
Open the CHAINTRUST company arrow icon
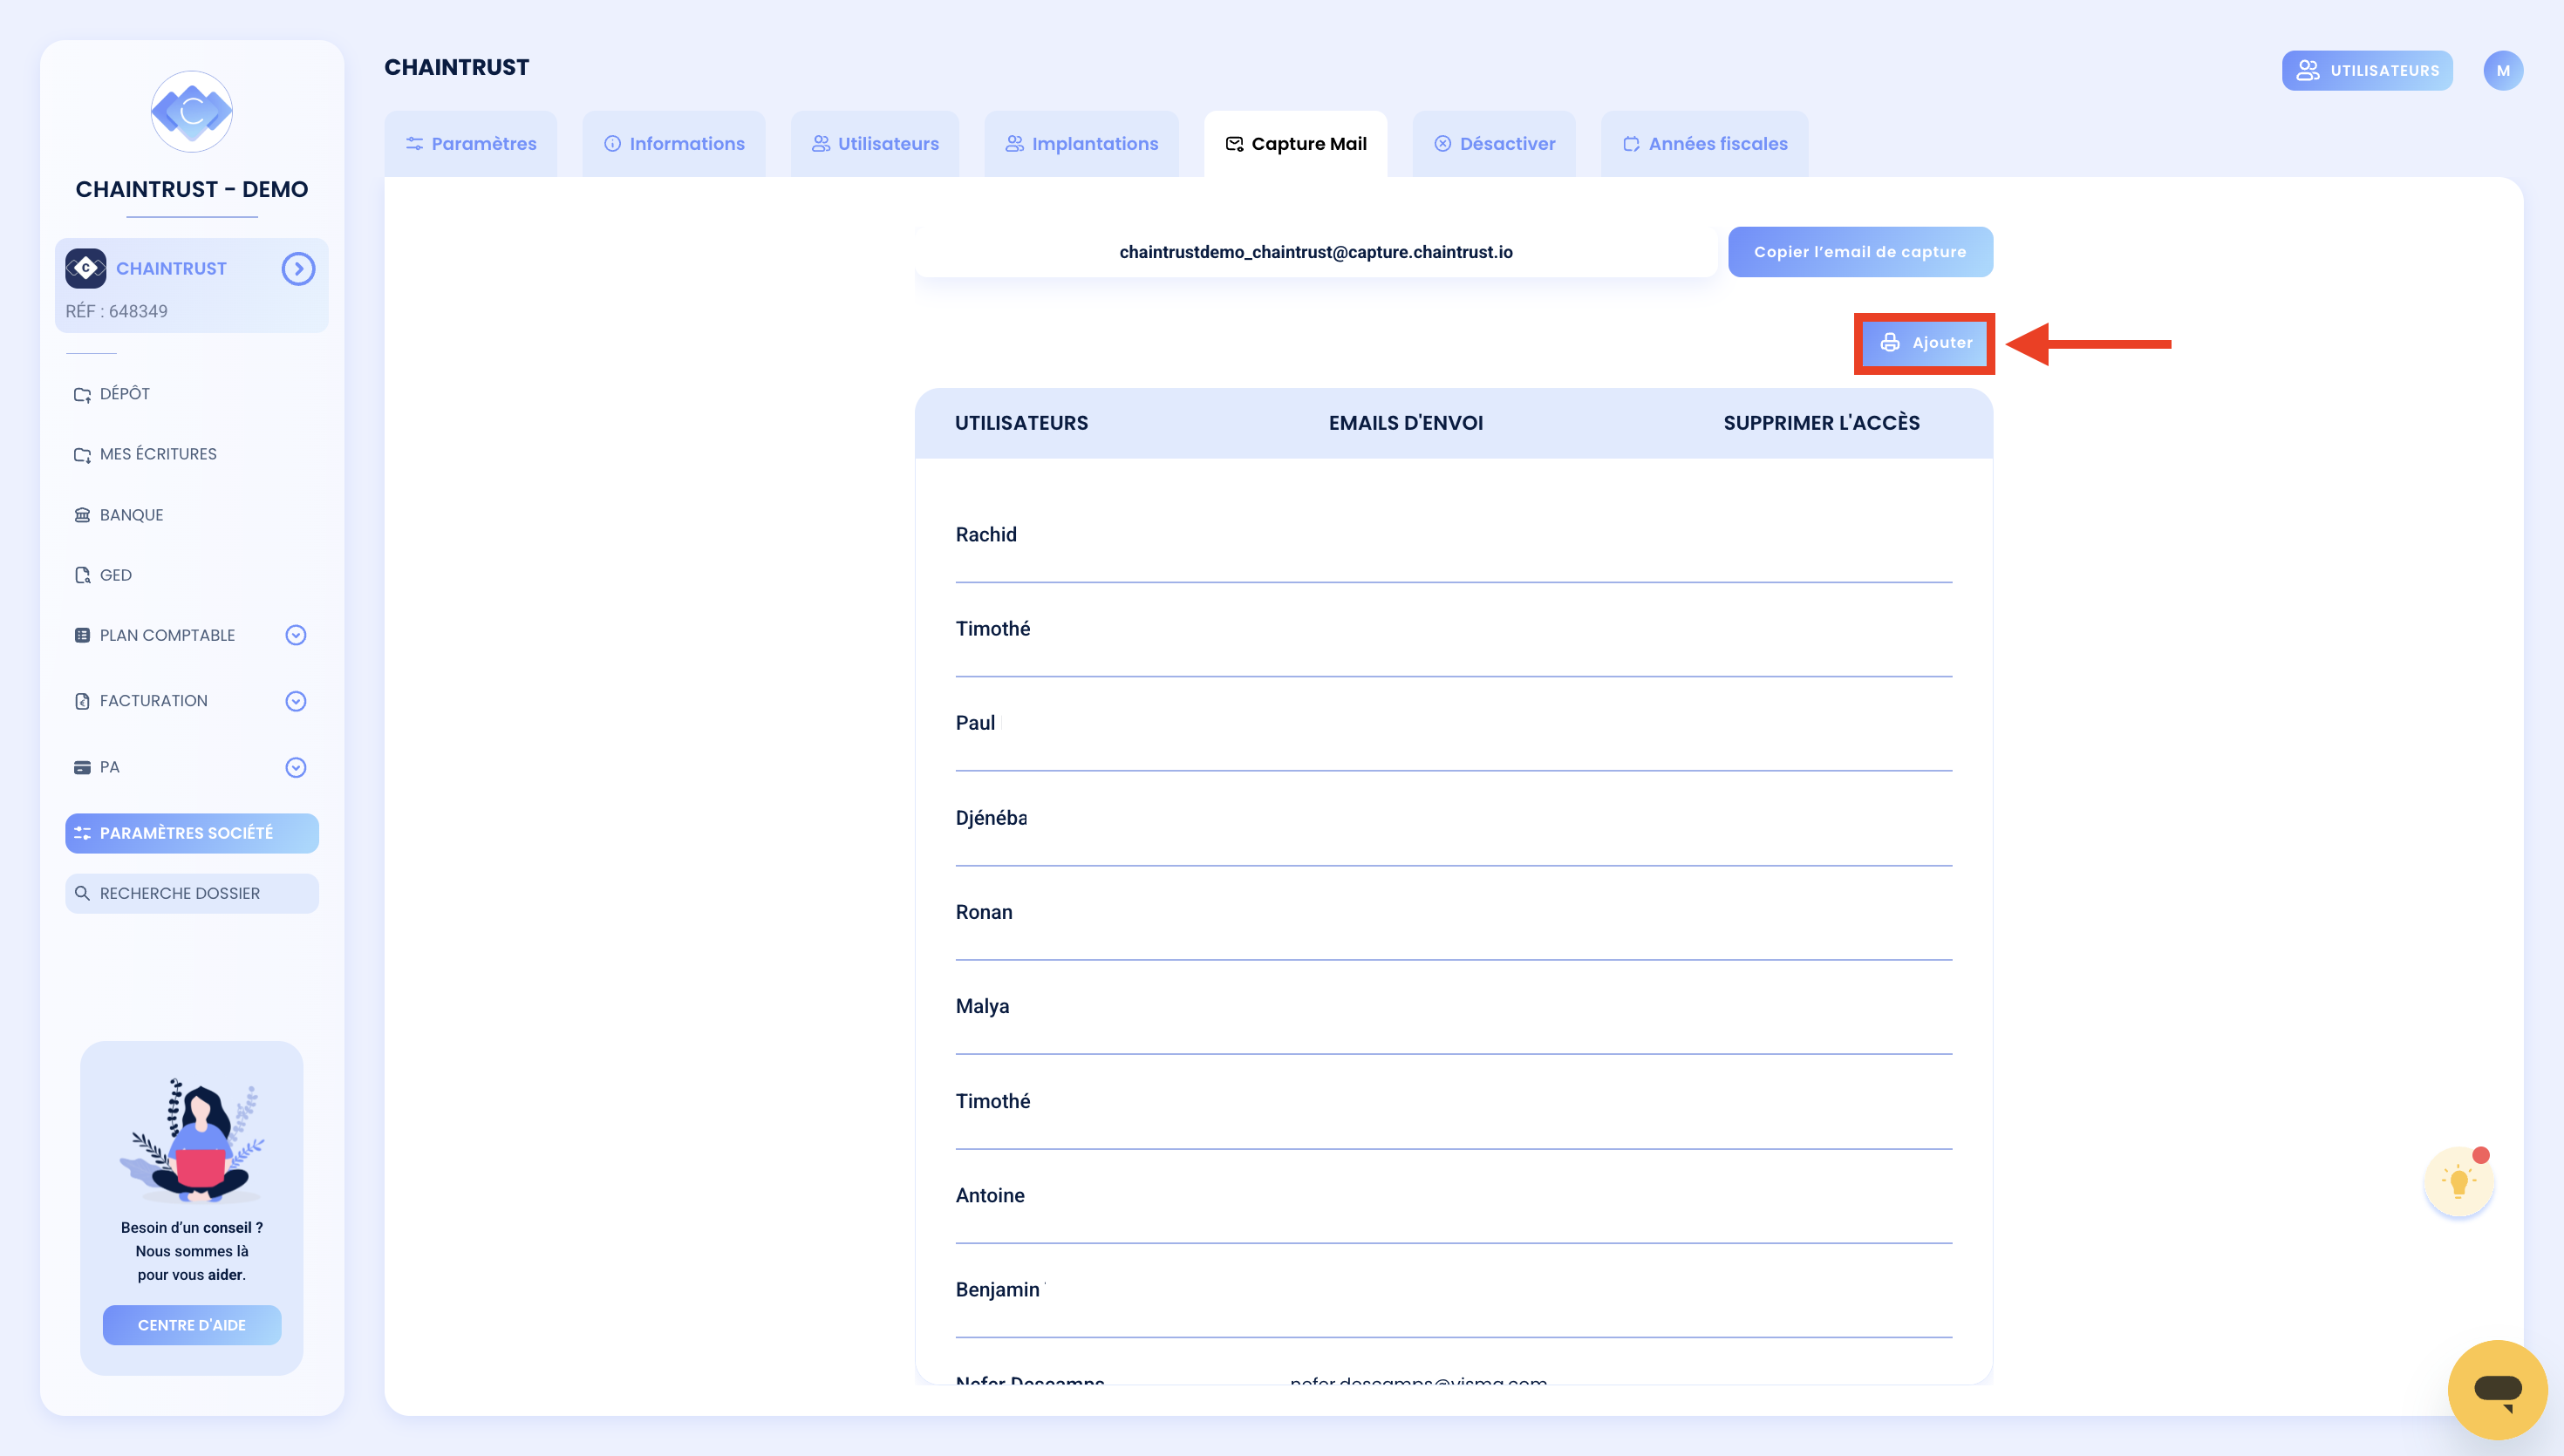[x=298, y=269]
